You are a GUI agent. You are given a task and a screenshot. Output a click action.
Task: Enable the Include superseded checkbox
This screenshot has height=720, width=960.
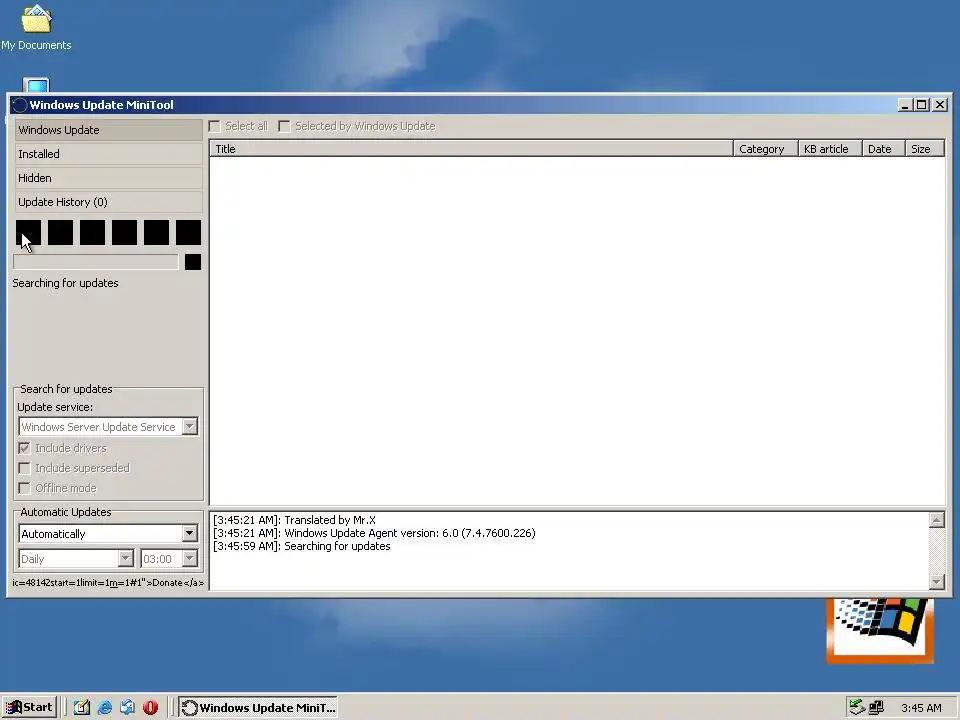point(24,468)
